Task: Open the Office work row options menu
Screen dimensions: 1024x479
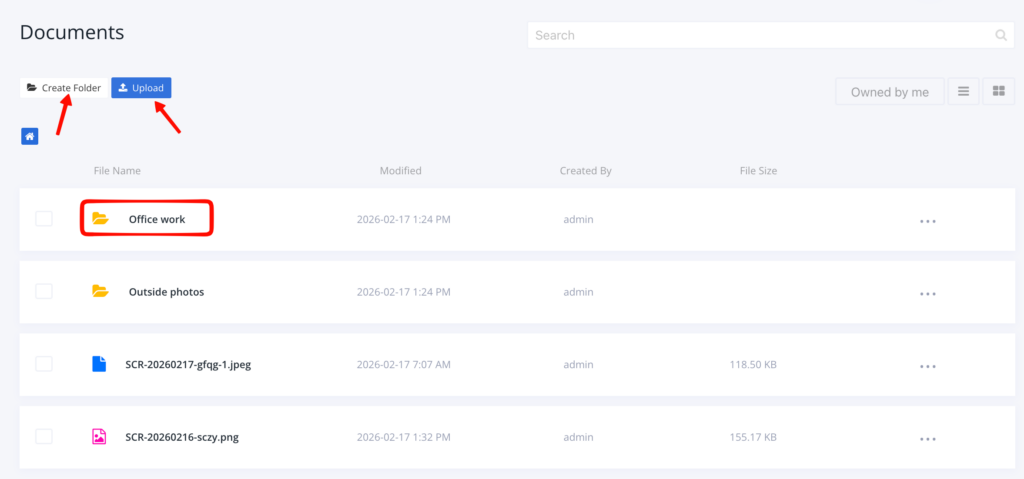Action: pos(928,221)
